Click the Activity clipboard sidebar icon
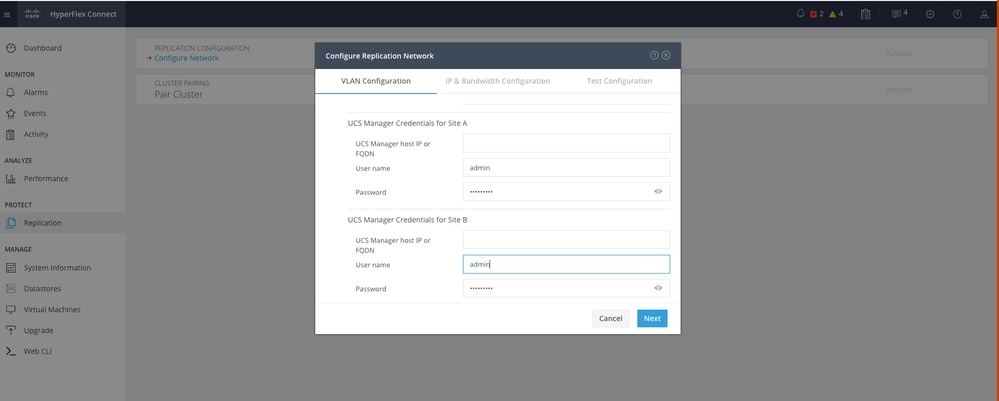This screenshot has width=999, height=401. (x=10, y=135)
